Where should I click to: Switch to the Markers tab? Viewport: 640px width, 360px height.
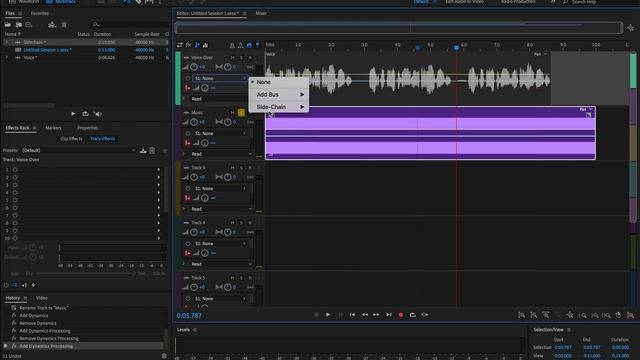click(53, 128)
